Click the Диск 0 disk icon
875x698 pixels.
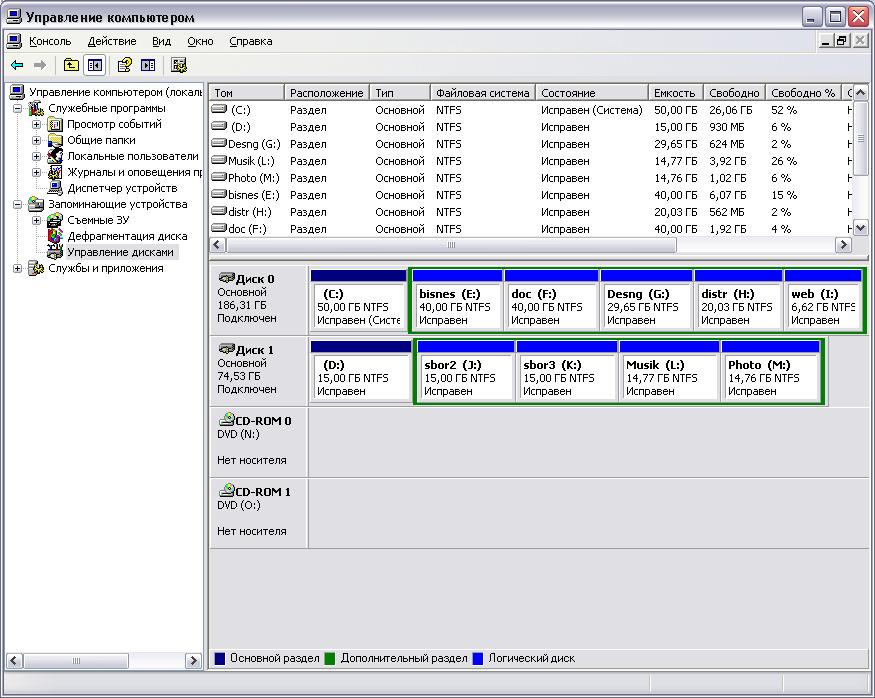coord(226,278)
